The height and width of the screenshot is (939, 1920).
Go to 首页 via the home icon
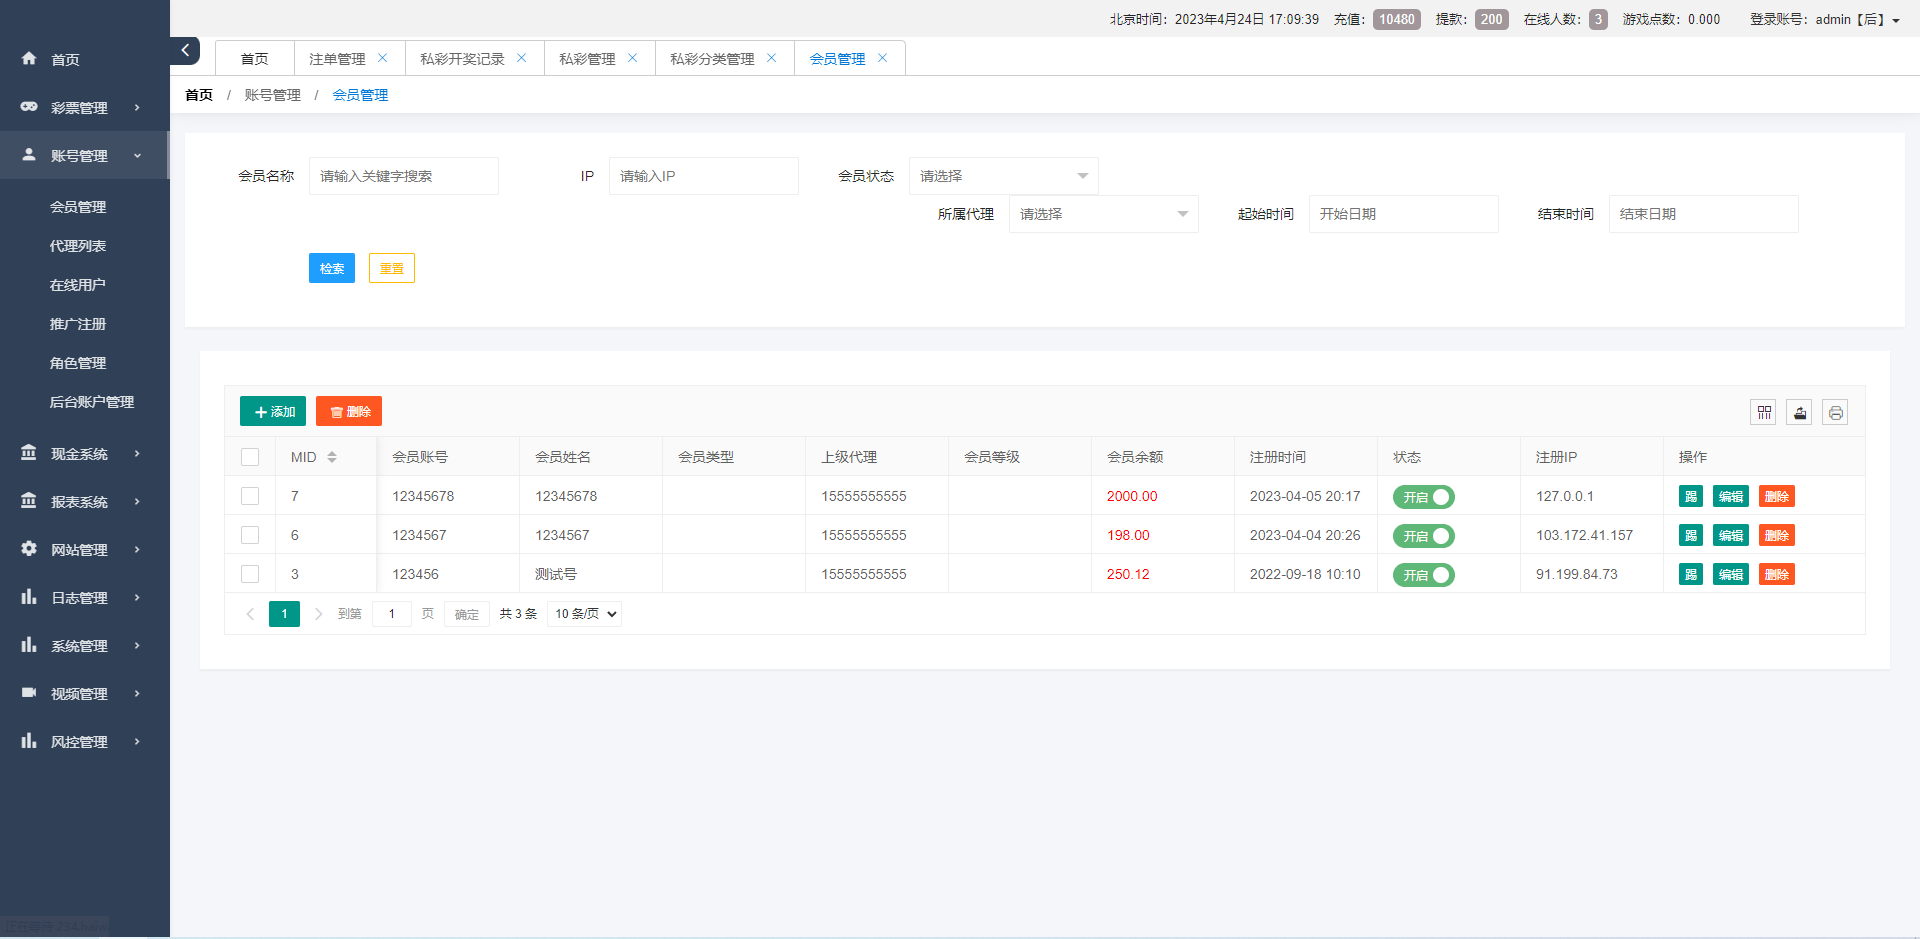66,59
